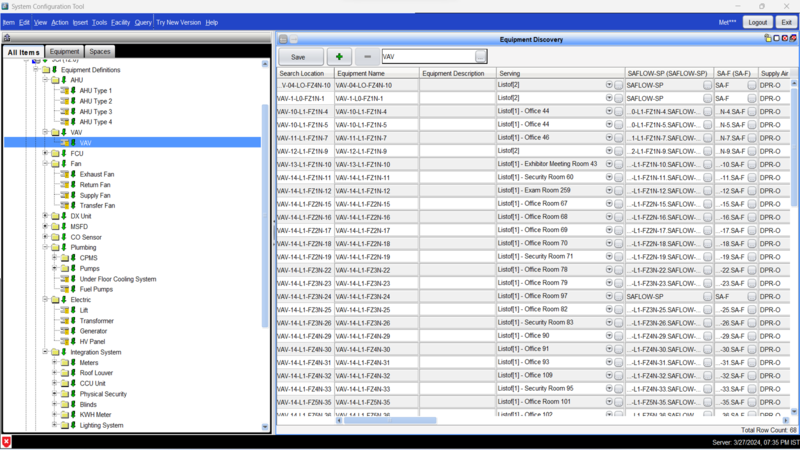Screen dimensions: 800x450
Task: Toggle the selector box beside Office Room 97
Action: [619, 296]
